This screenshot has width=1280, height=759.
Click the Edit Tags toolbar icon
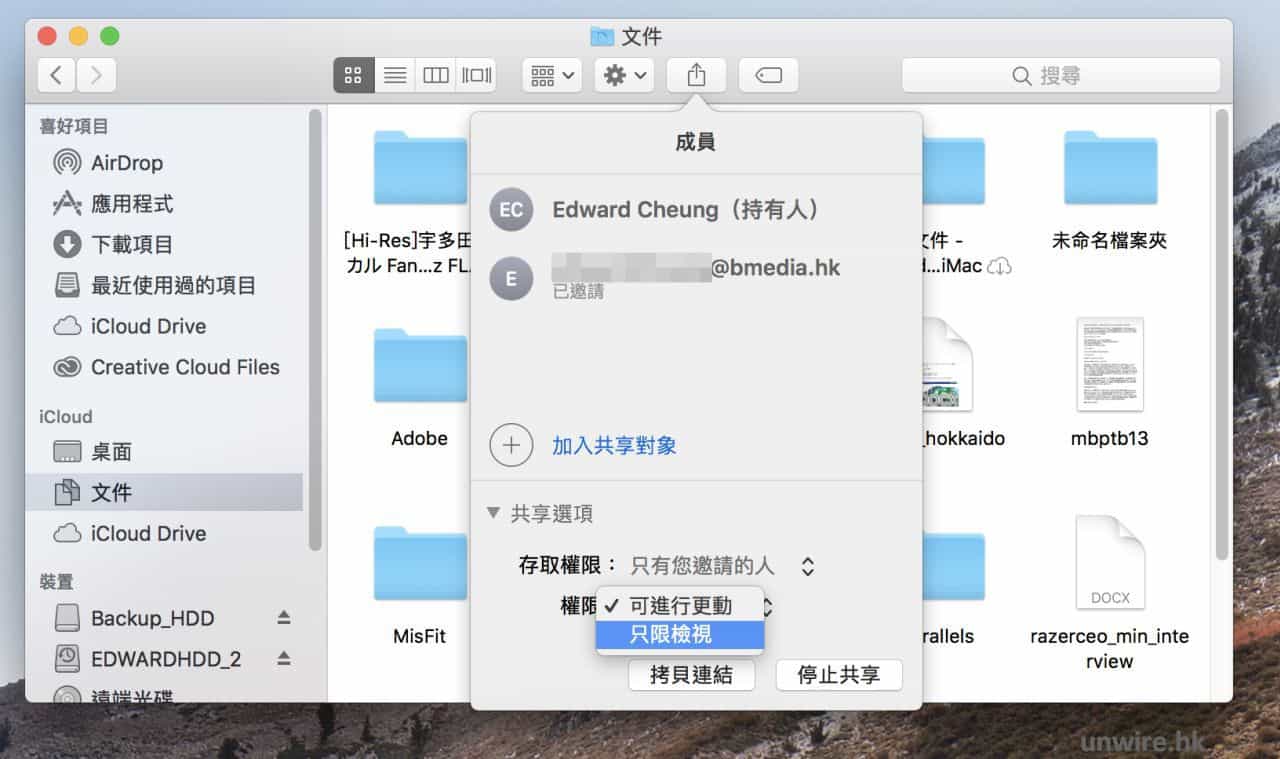click(768, 76)
